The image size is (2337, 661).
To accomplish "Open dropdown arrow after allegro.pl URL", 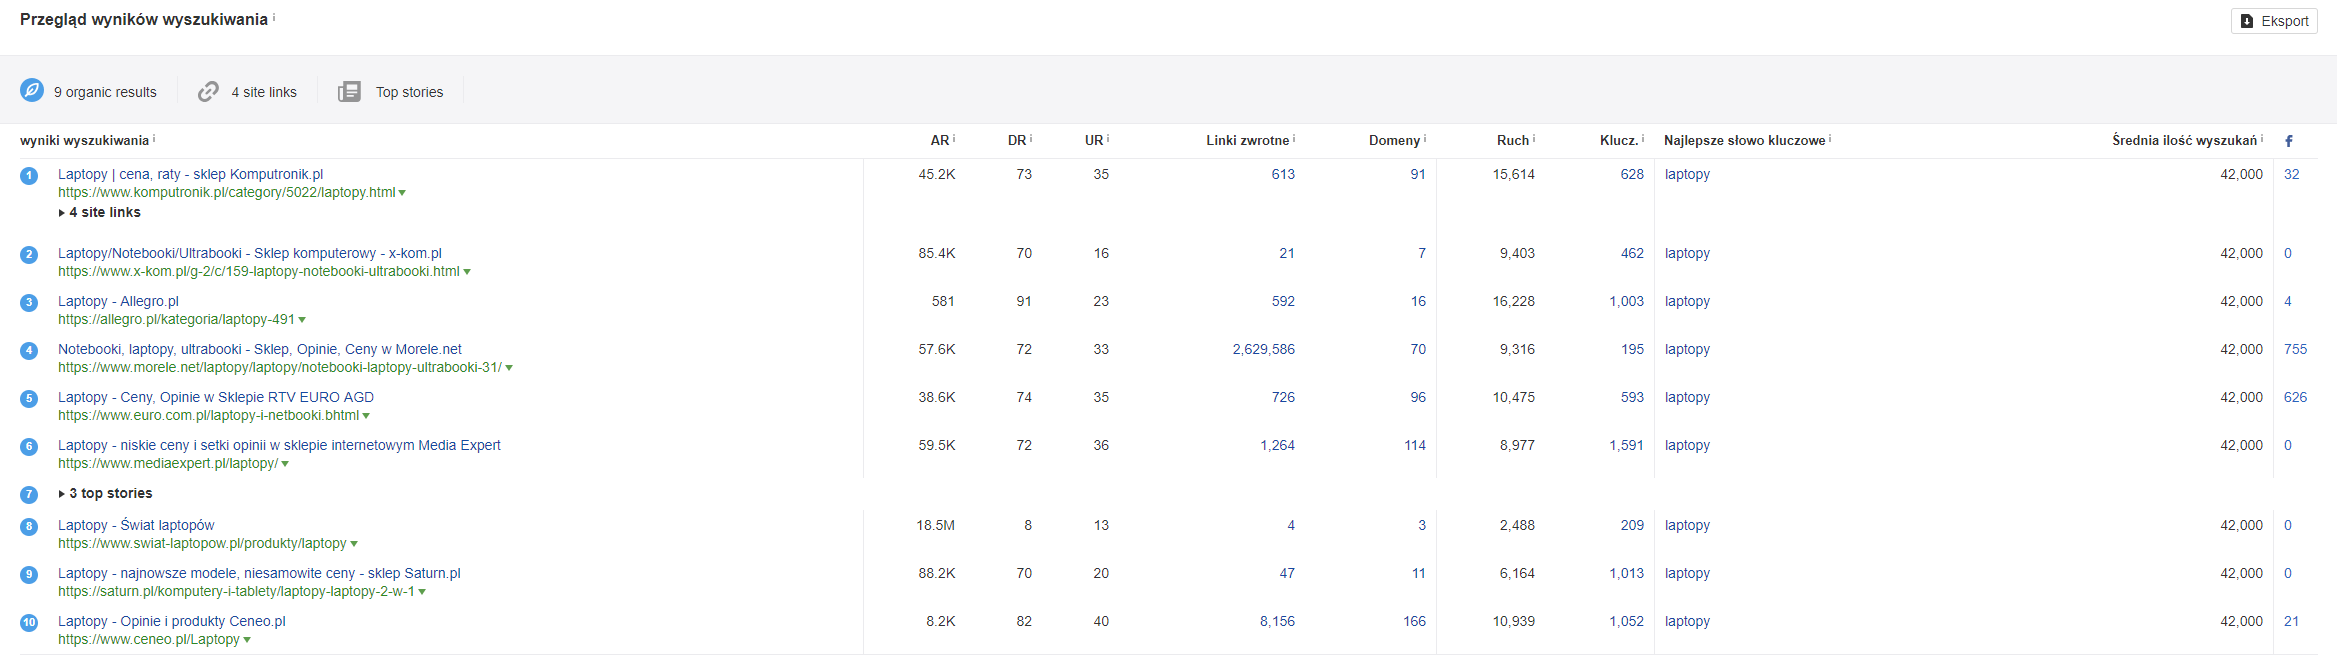I will (302, 320).
